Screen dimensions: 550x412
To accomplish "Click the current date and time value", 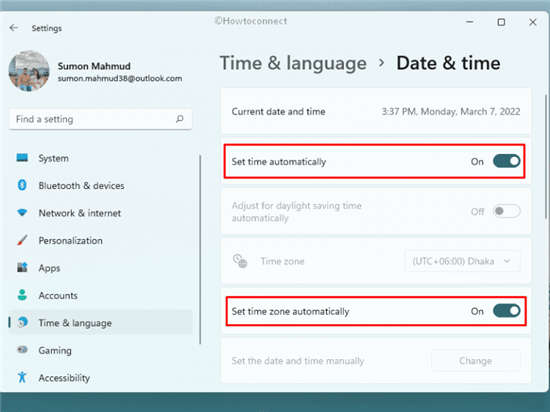I will pos(451,112).
